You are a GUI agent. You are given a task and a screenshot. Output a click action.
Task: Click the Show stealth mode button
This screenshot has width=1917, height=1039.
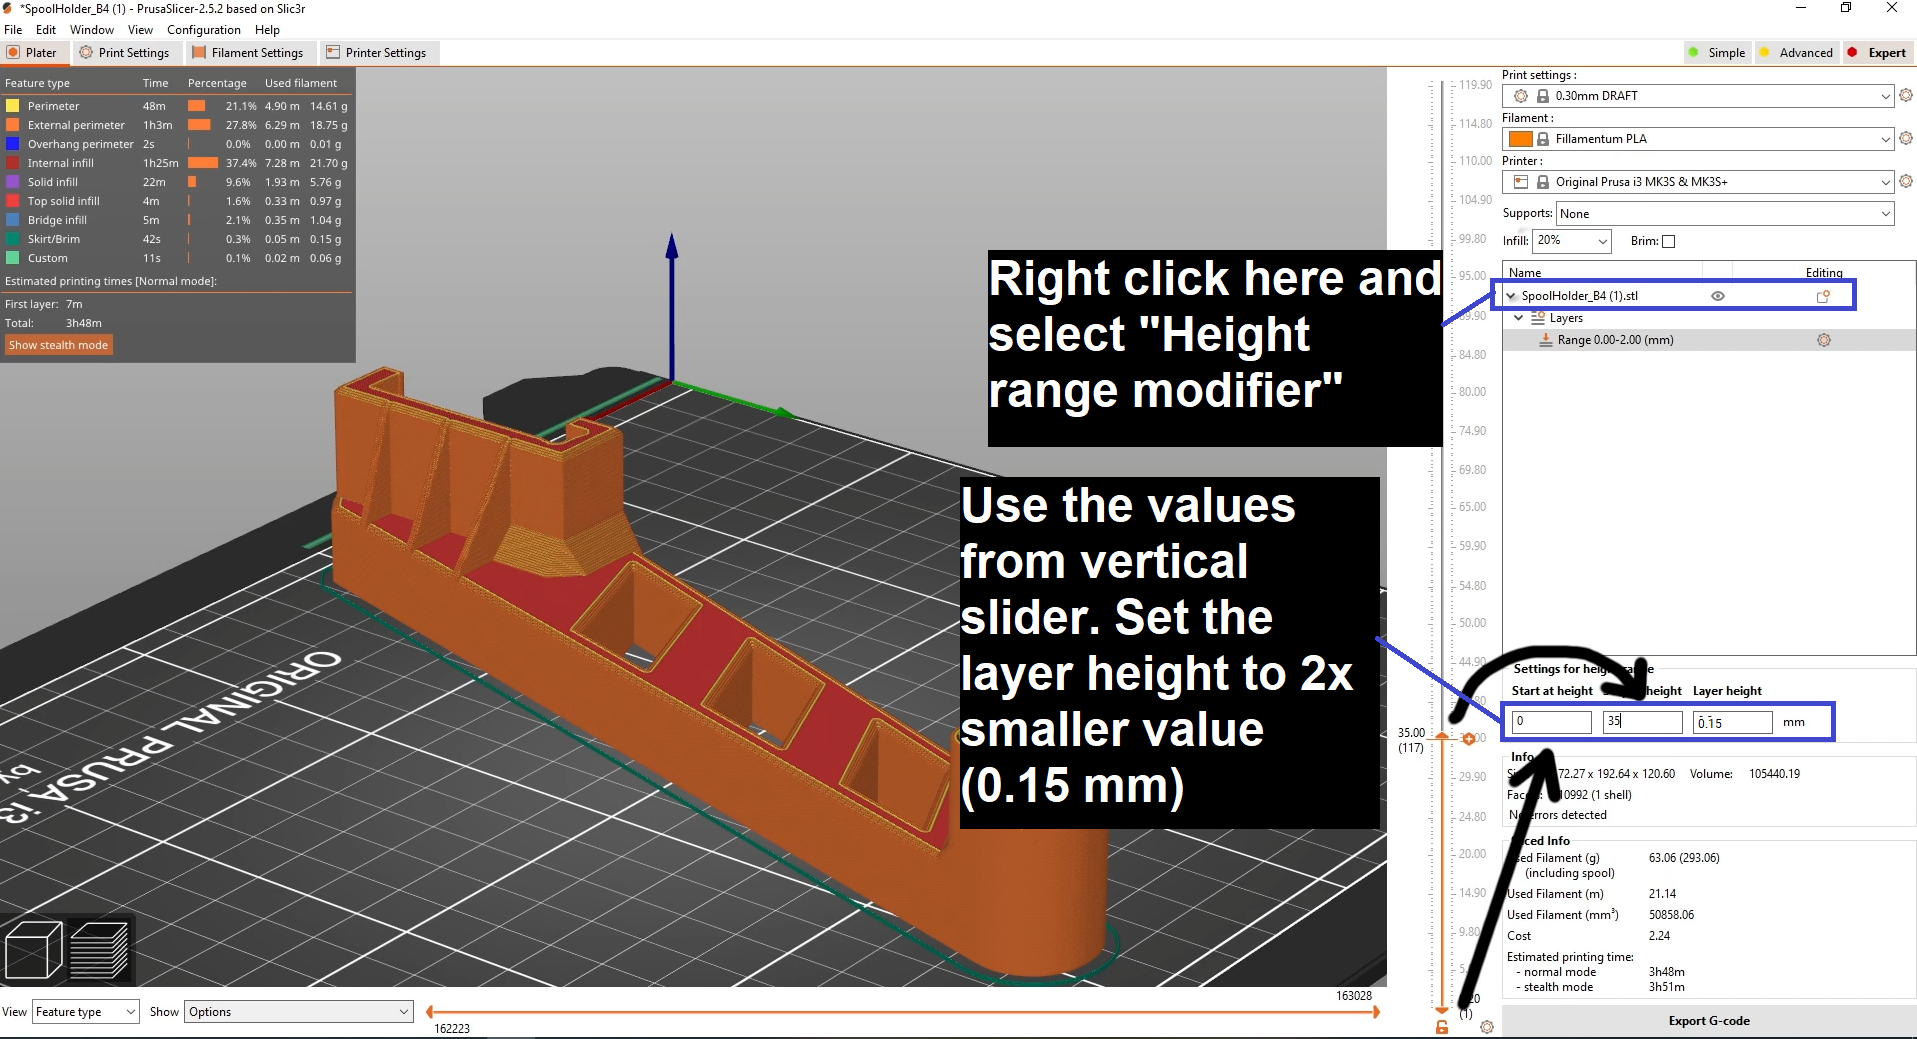(58, 344)
